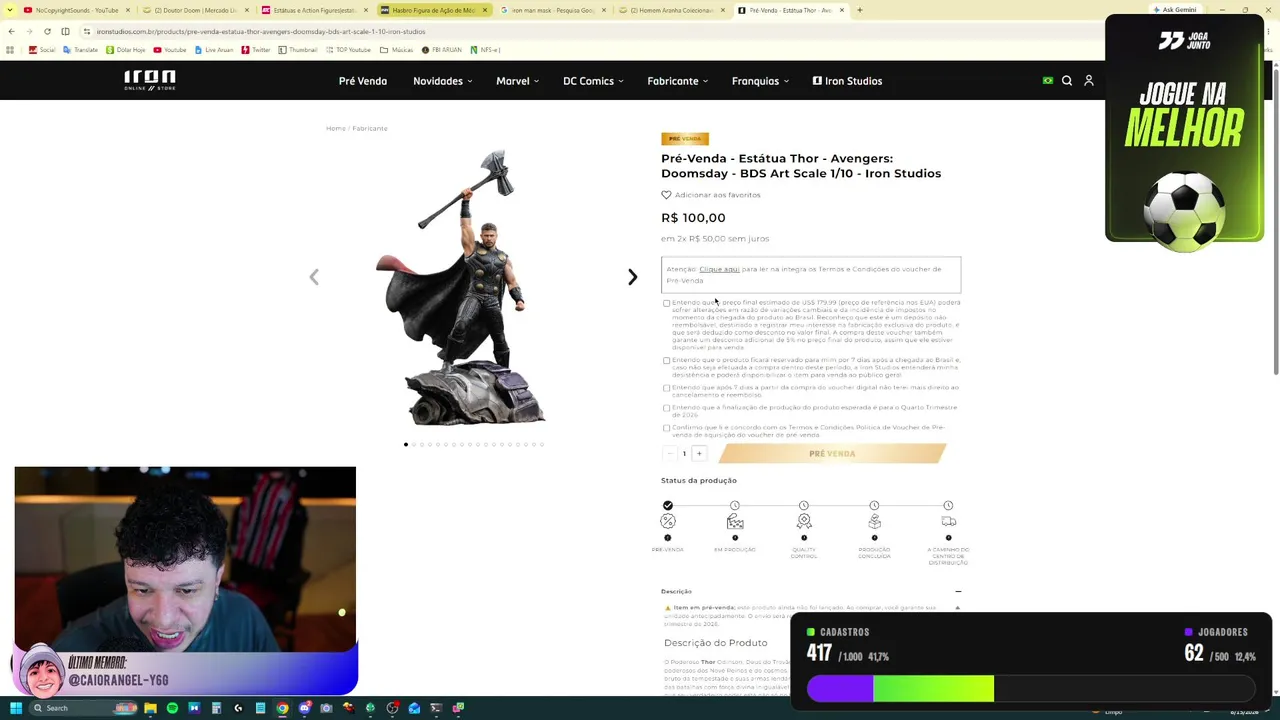Open the Músicas bookmarks folder
Image resolution: width=1280 pixels, height=720 pixels.
[x=397, y=50]
